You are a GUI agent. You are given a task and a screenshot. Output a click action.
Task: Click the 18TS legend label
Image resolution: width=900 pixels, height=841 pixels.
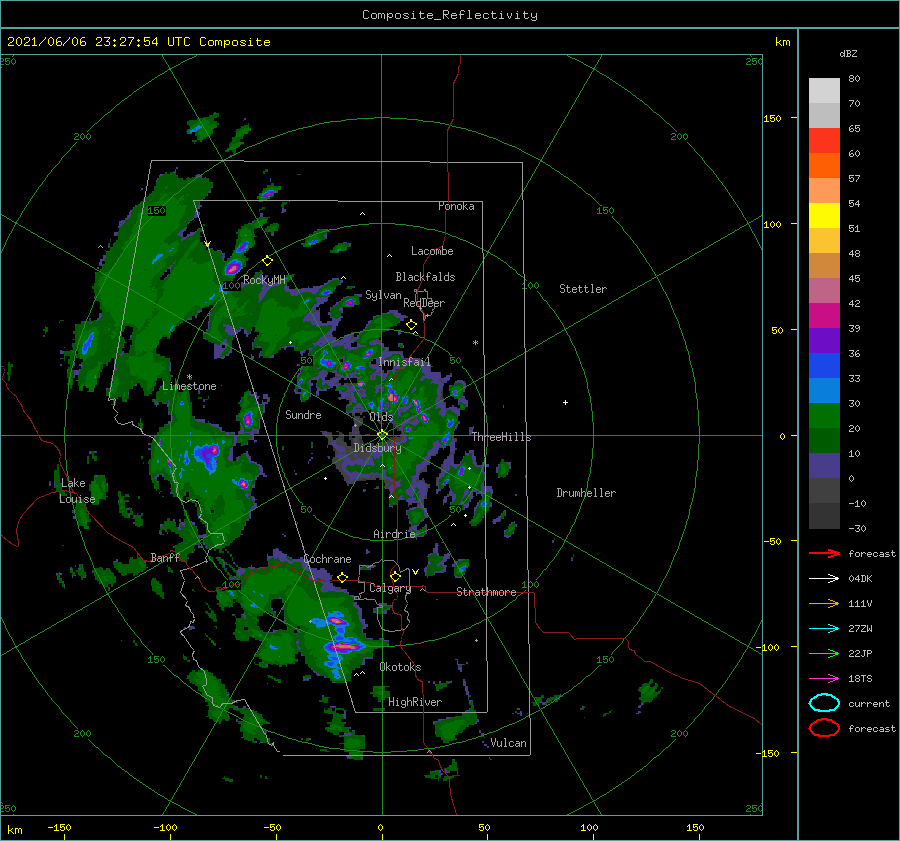pyautogui.click(x=860, y=679)
